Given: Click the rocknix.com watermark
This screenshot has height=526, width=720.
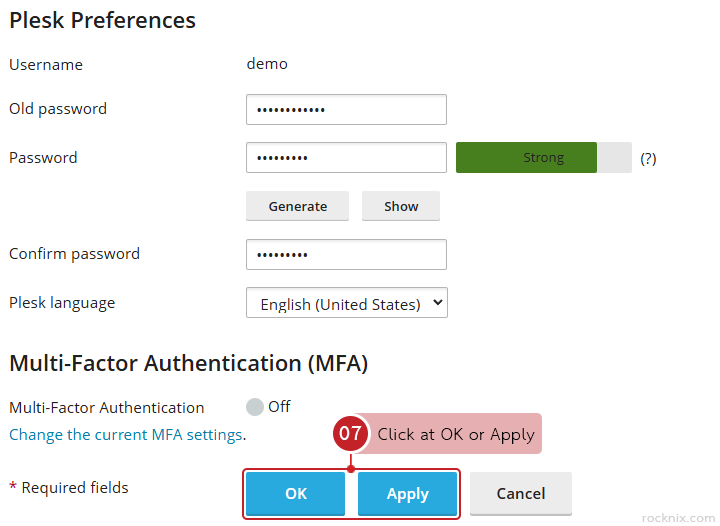Looking at the screenshot, I should [x=678, y=517].
